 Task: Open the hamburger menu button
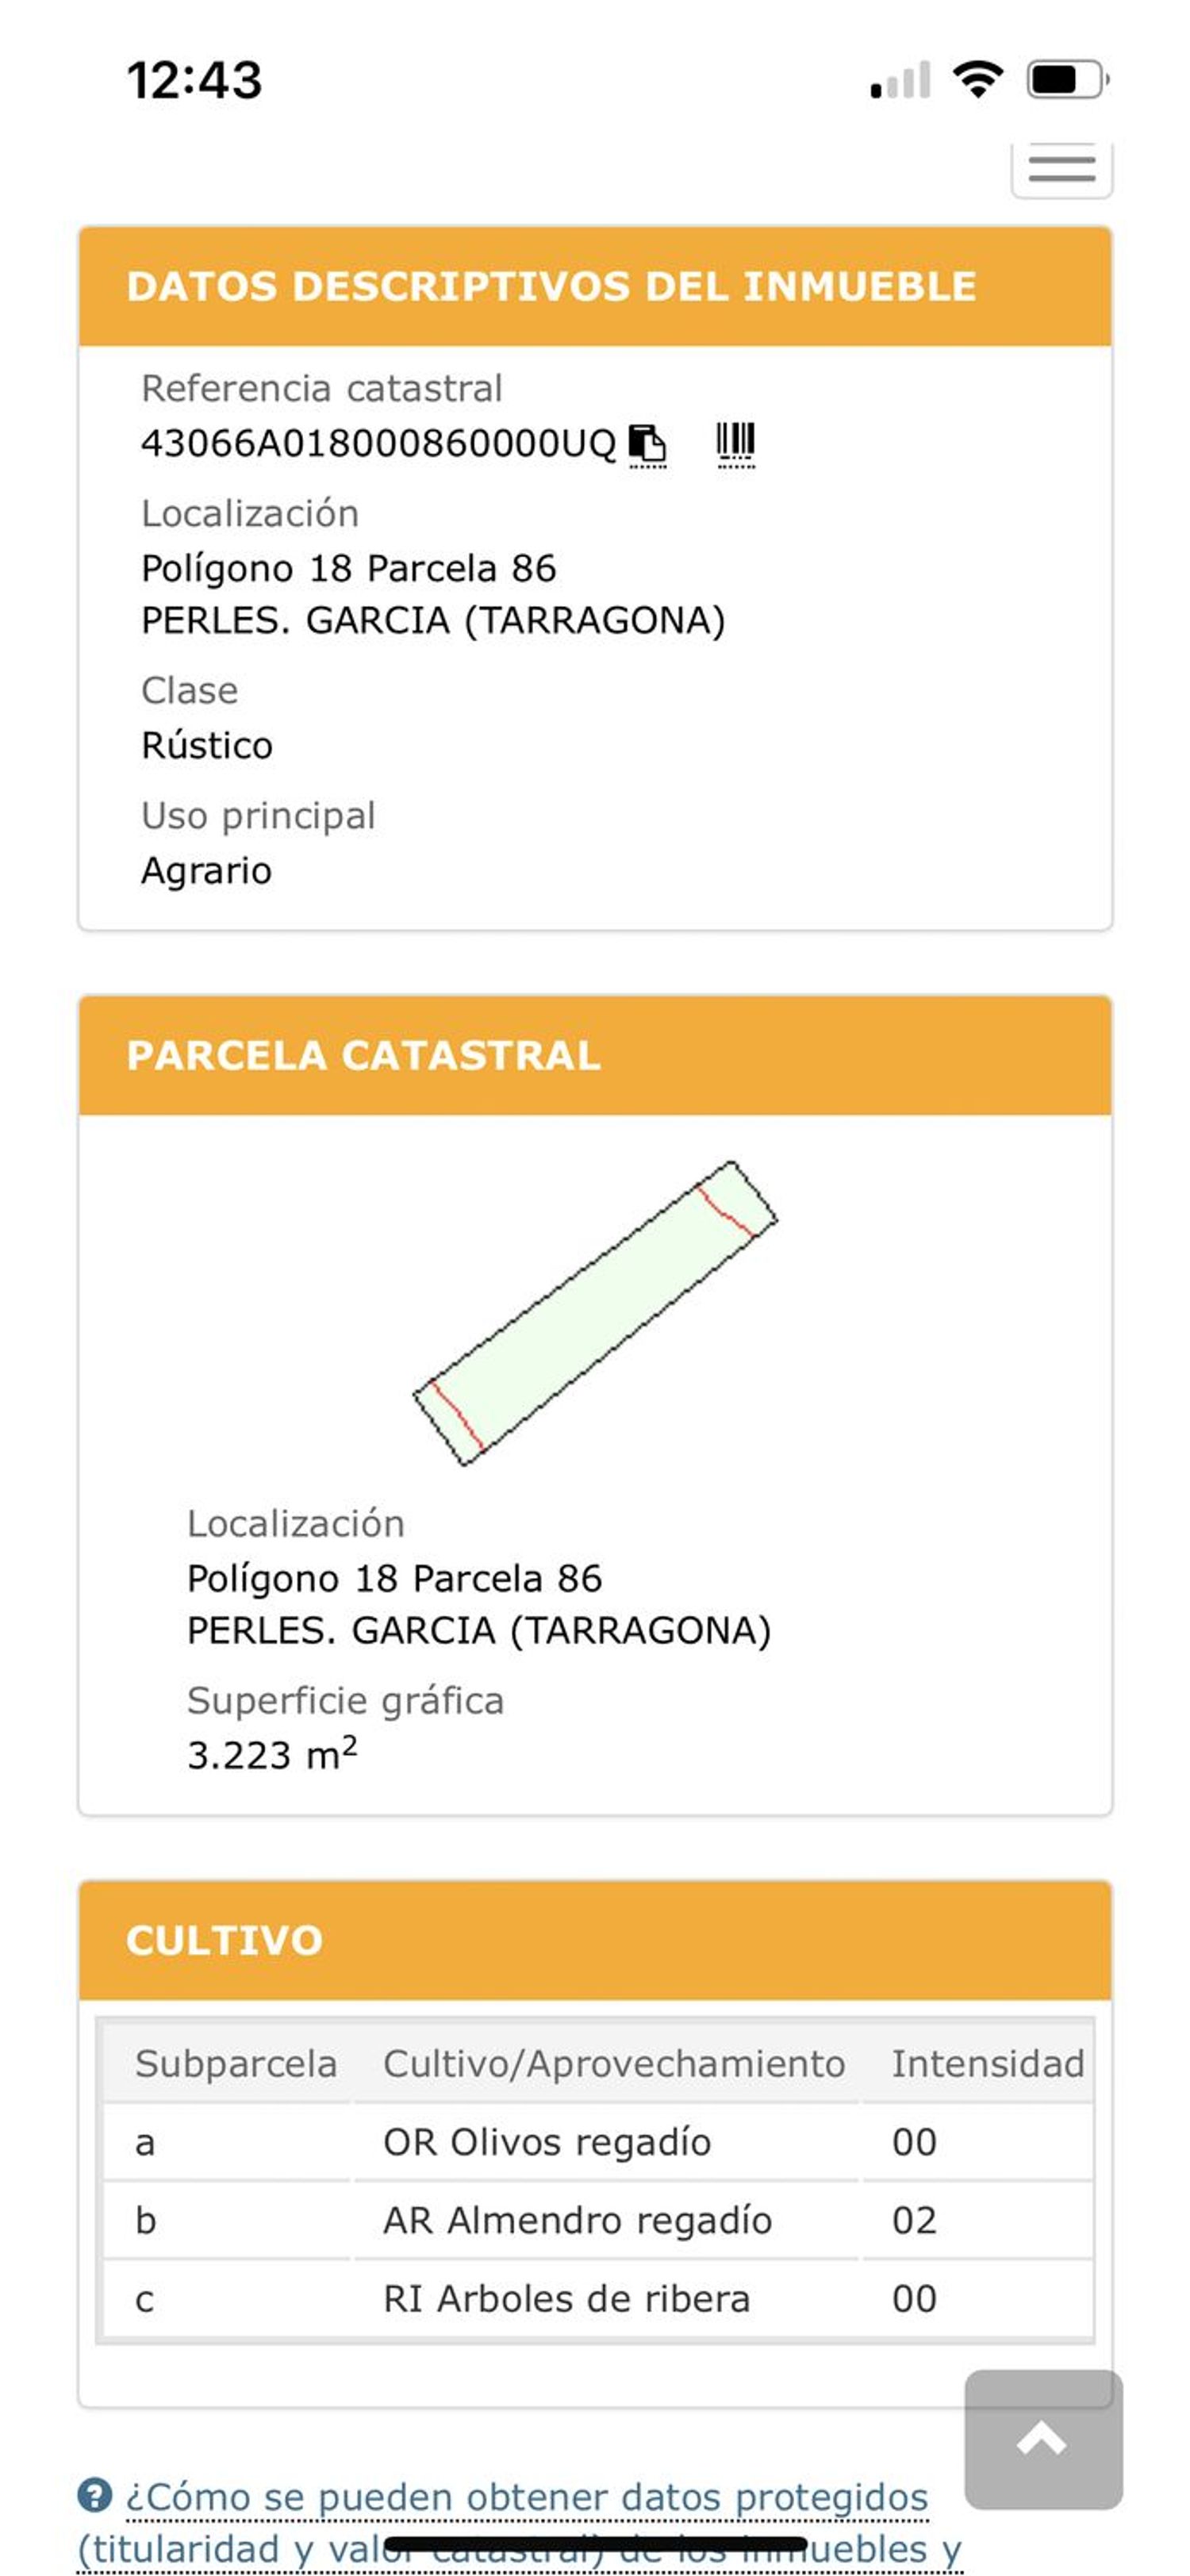coord(1061,167)
